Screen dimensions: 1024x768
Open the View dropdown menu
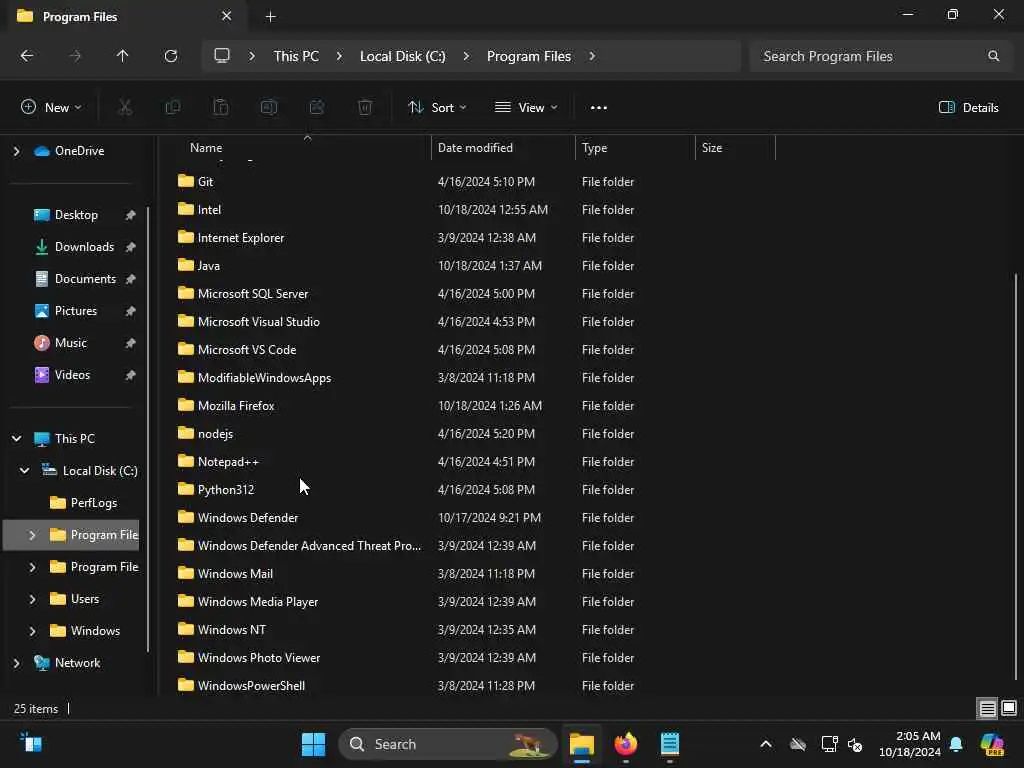(x=526, y=107)
